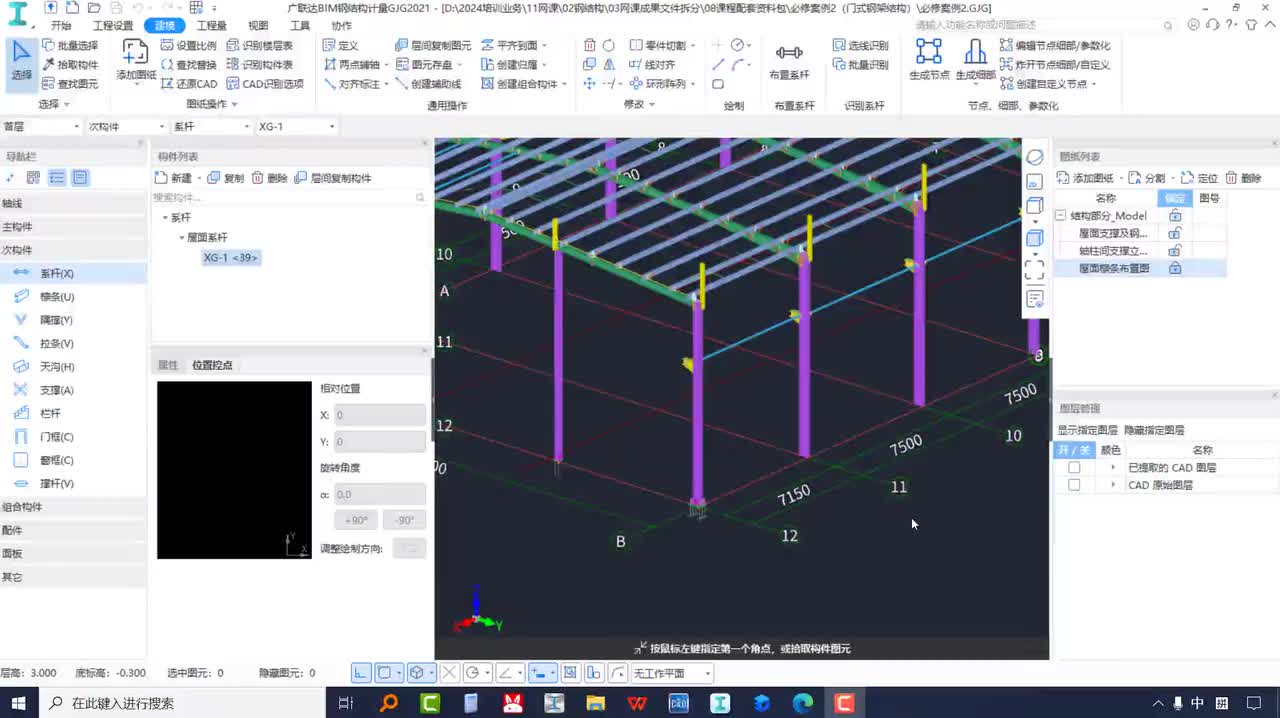Open the XG-1 component dropdown
Screen dimensions: 1280x718
point(297,127)
